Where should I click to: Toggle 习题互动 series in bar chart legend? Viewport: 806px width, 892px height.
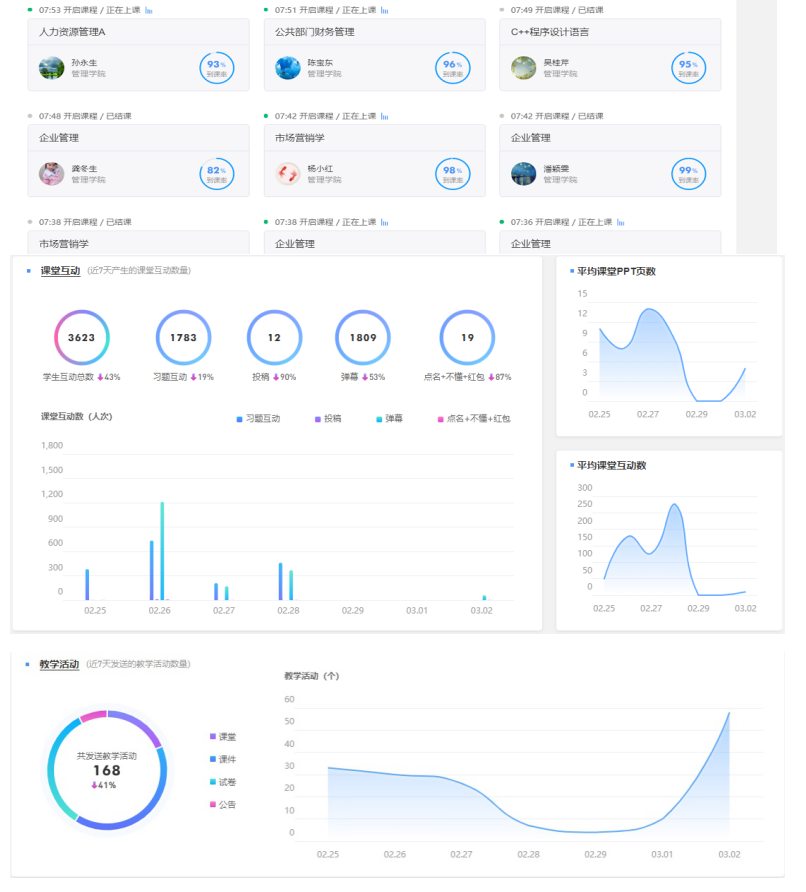[258, 419]
